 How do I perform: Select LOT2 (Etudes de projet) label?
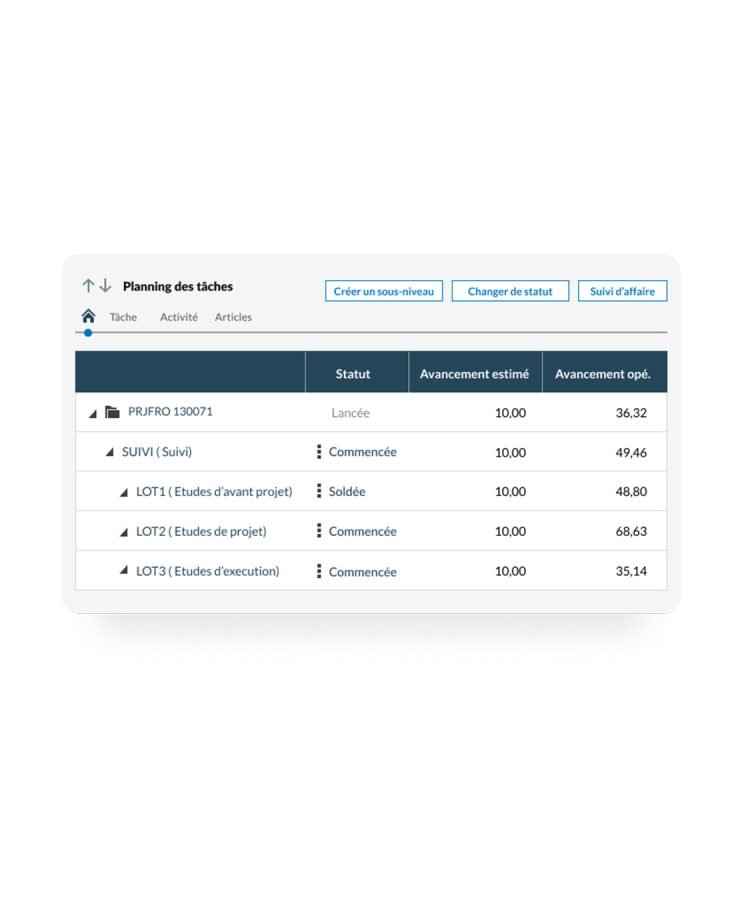click(x=201, y=532)
